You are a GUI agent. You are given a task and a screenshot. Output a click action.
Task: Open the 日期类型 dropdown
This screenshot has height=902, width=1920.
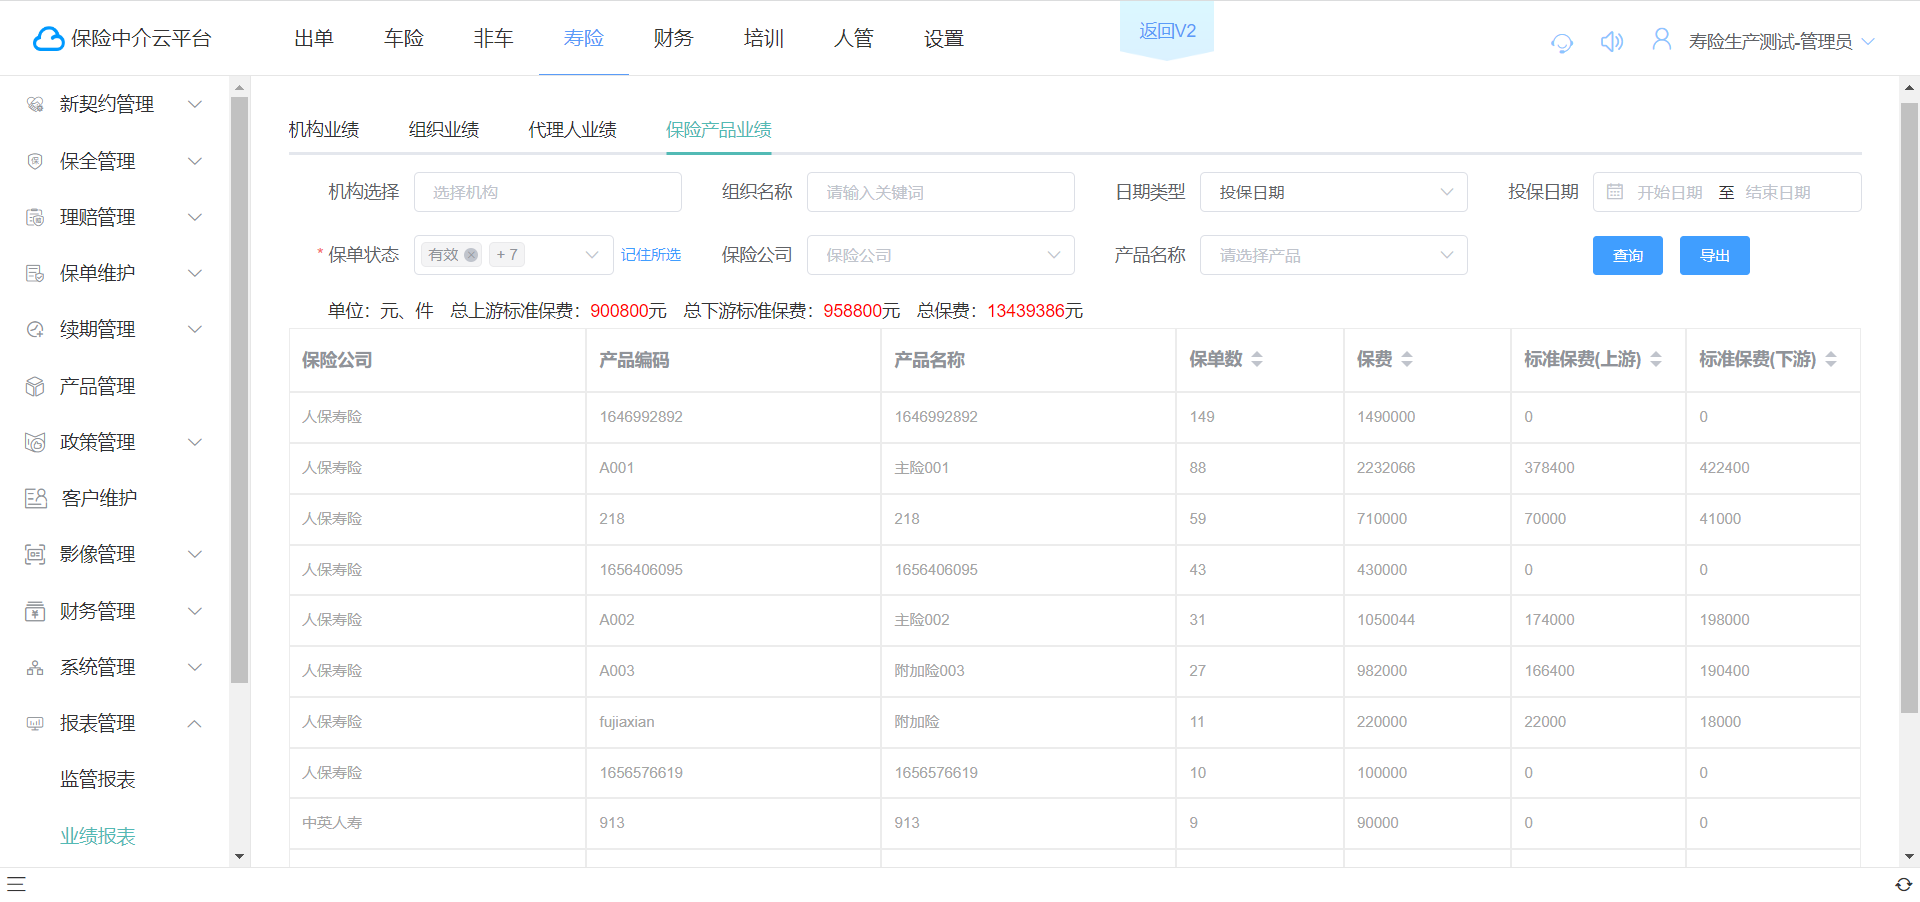tap(1333, 192)
